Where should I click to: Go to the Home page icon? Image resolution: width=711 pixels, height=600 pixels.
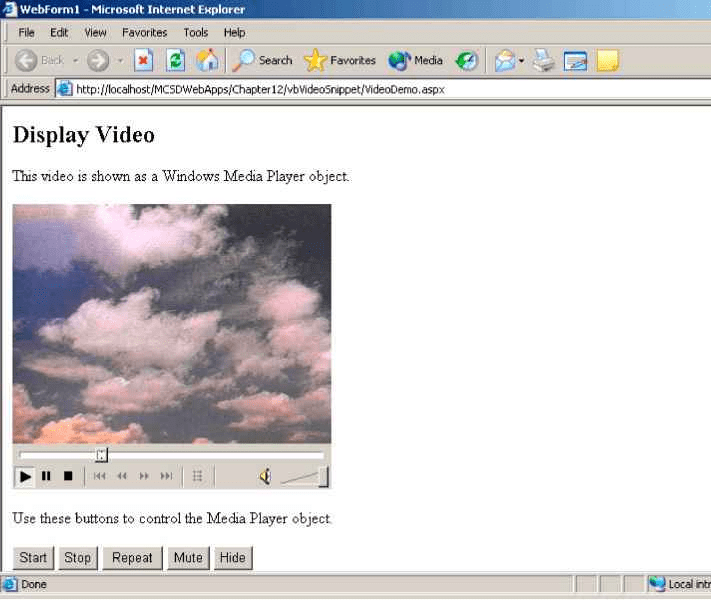point(207,60)
